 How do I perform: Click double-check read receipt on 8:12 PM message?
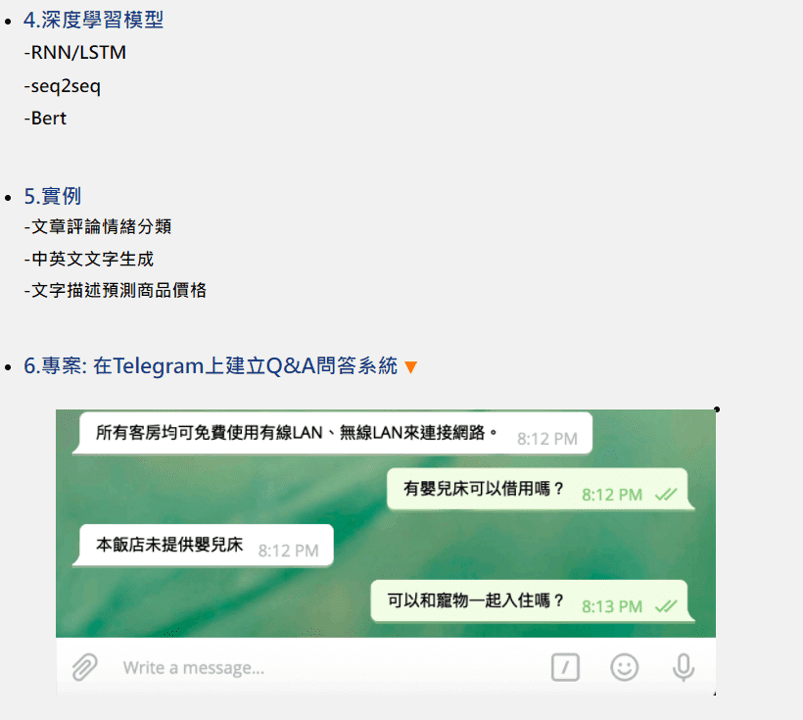(666, 495)
